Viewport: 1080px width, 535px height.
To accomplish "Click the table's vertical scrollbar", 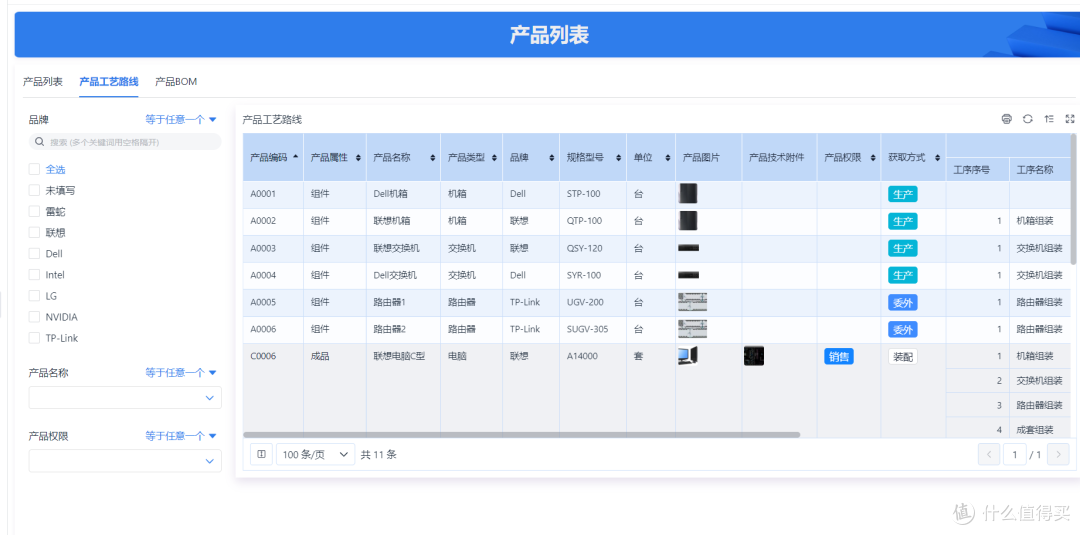I will [1073, 198].
